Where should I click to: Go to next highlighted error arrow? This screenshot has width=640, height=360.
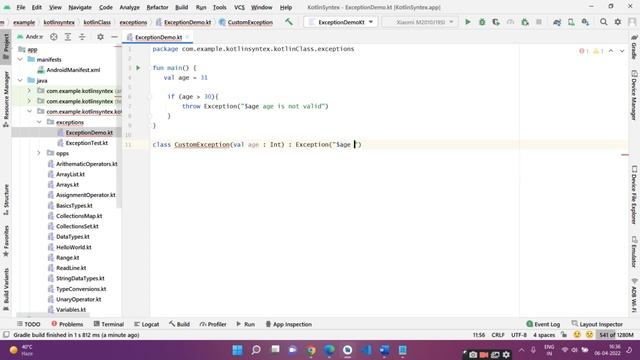[622, 51]
